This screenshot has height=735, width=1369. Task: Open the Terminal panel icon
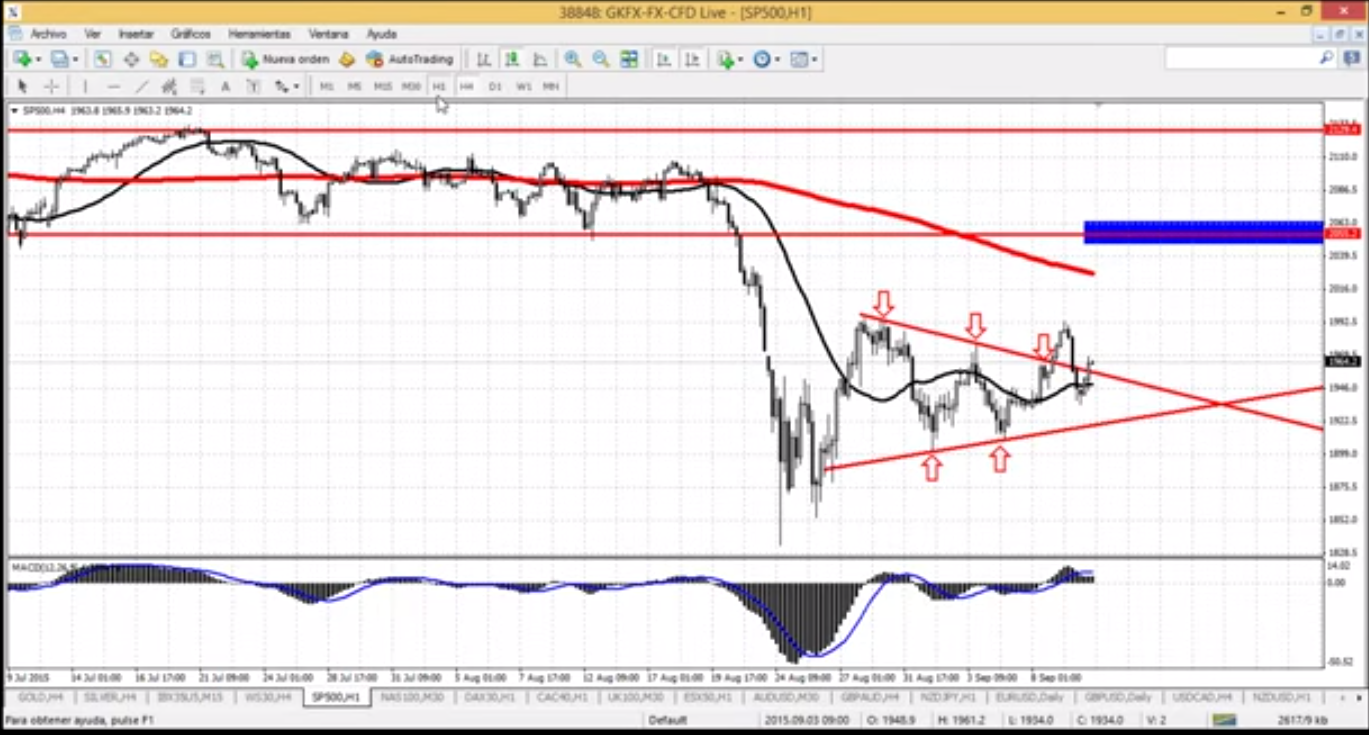coord(187,59)
